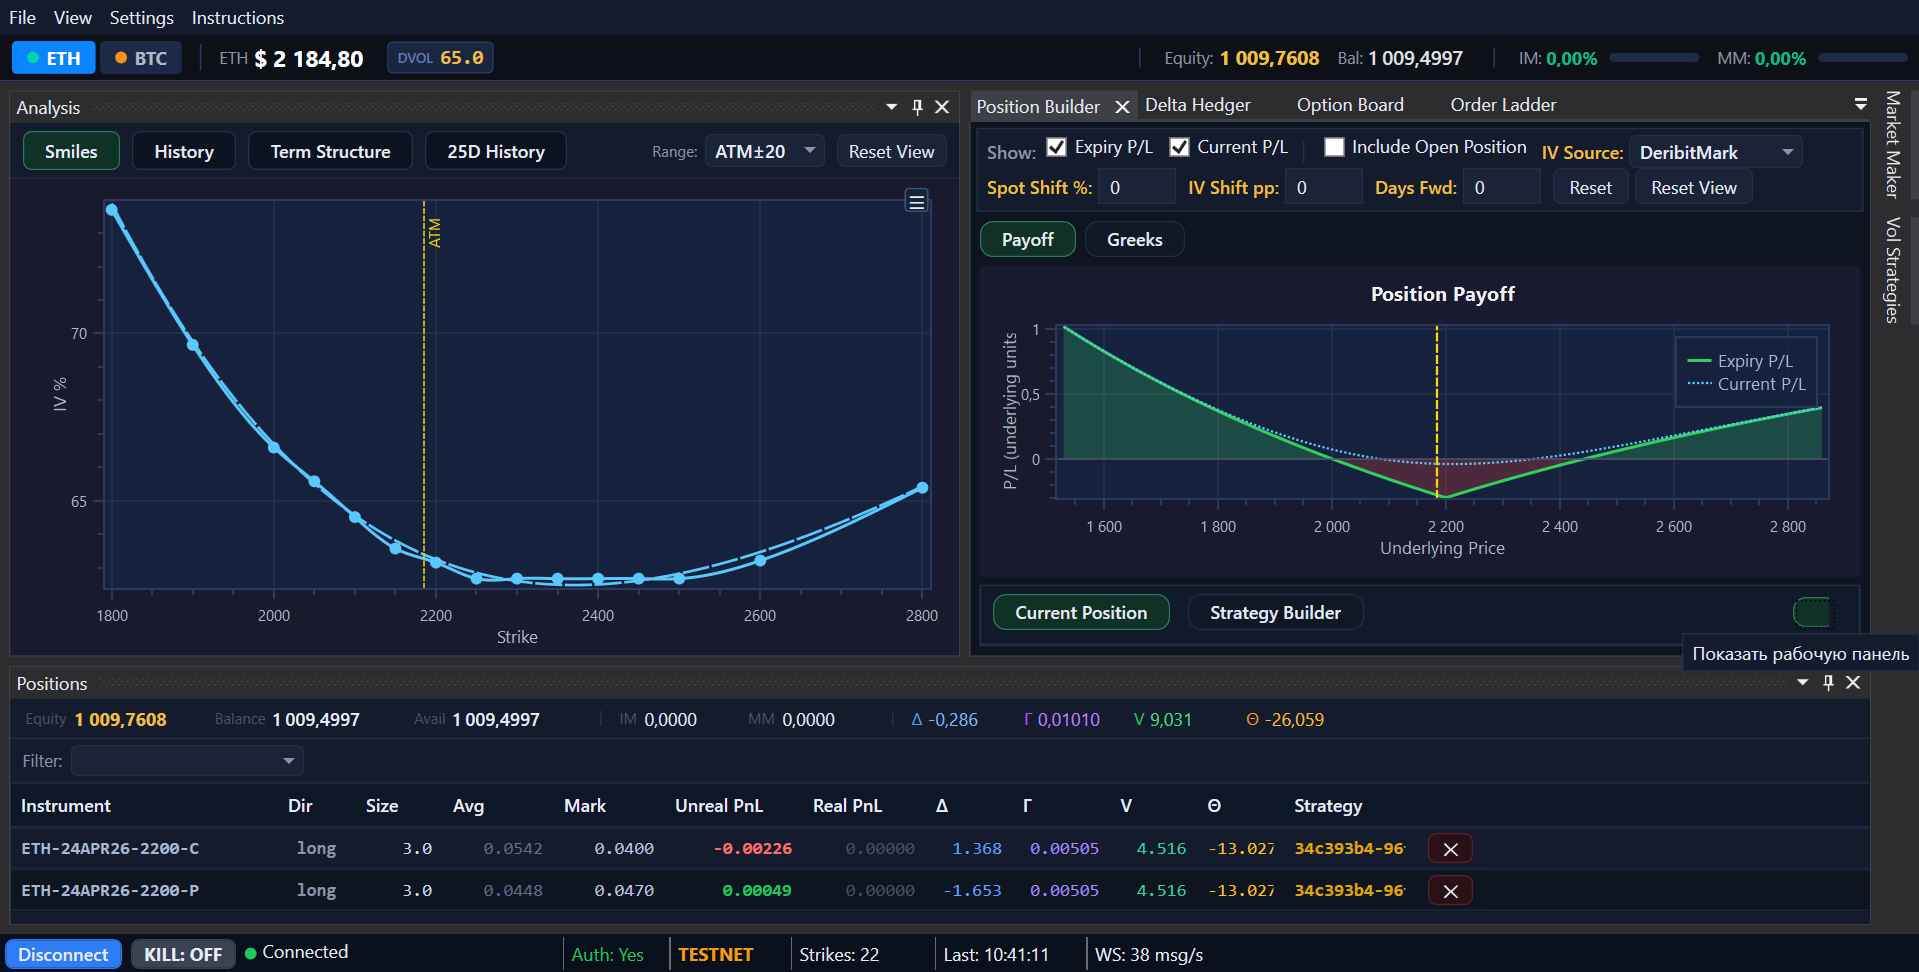Toggle the green switch beside Strategy Builder

point(1812,612)
